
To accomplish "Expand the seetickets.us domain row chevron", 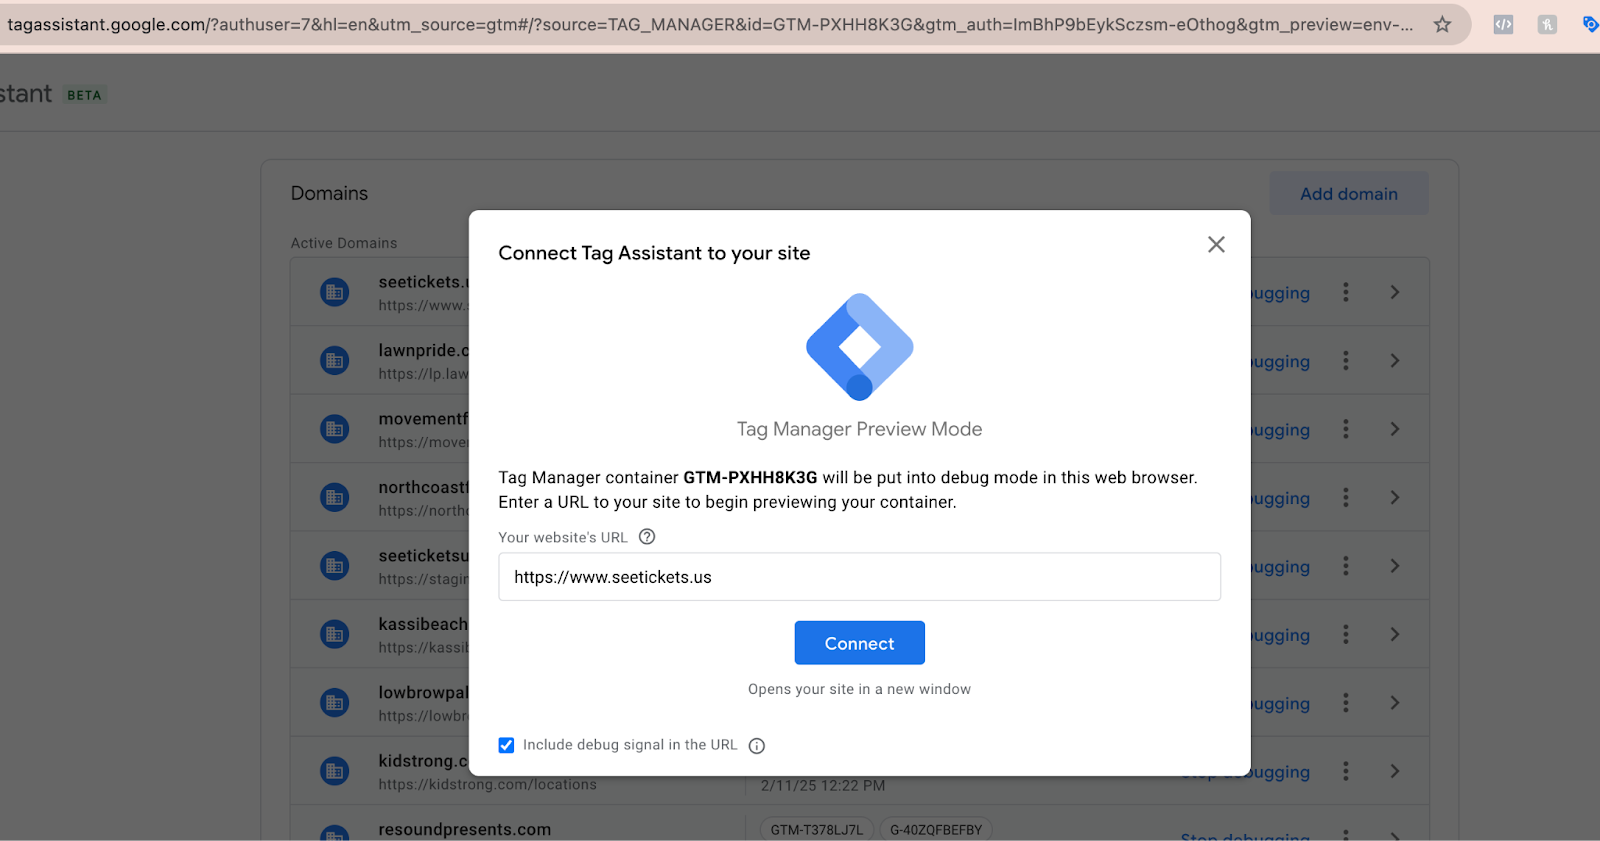I will point(1395,292).
